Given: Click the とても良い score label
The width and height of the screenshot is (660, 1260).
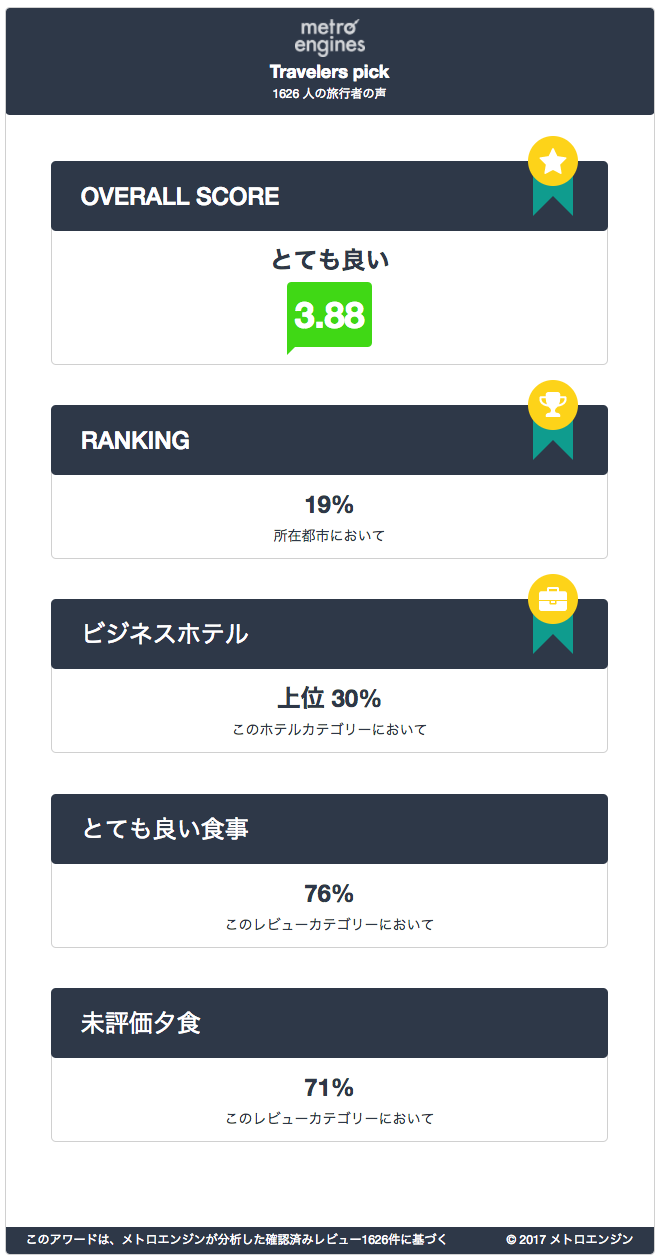Looking at the screenshot, I should (330, 260).
